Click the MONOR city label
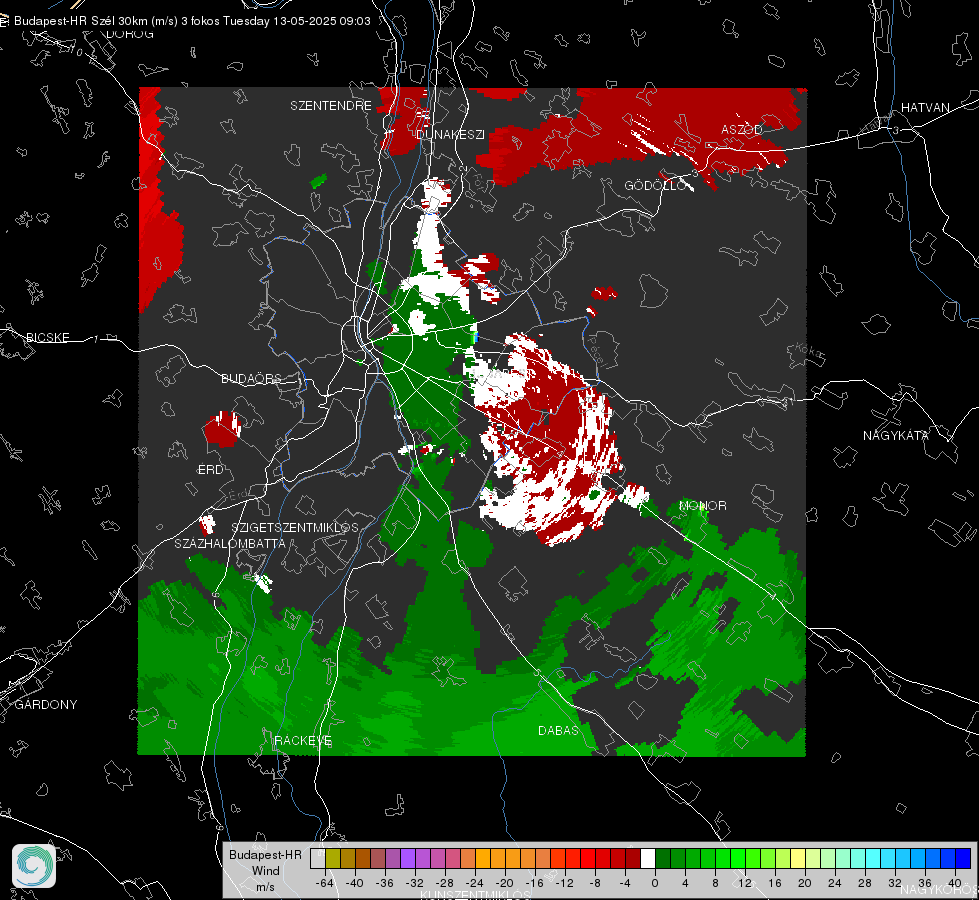979x900 pixels. 702,505
